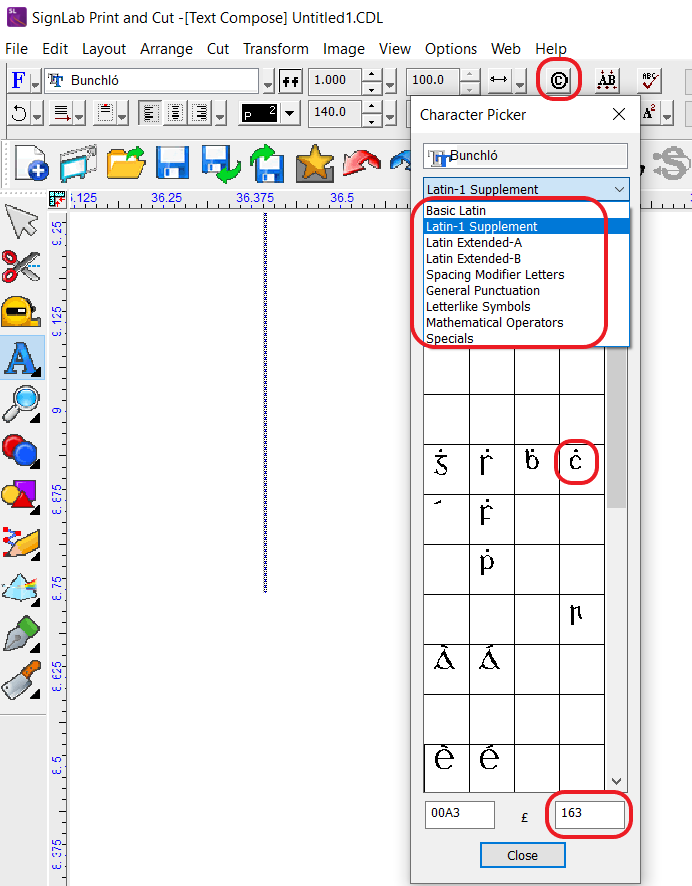Click the character grid scroll down arrow
This screenshot has width=692, height=886.
617,781
